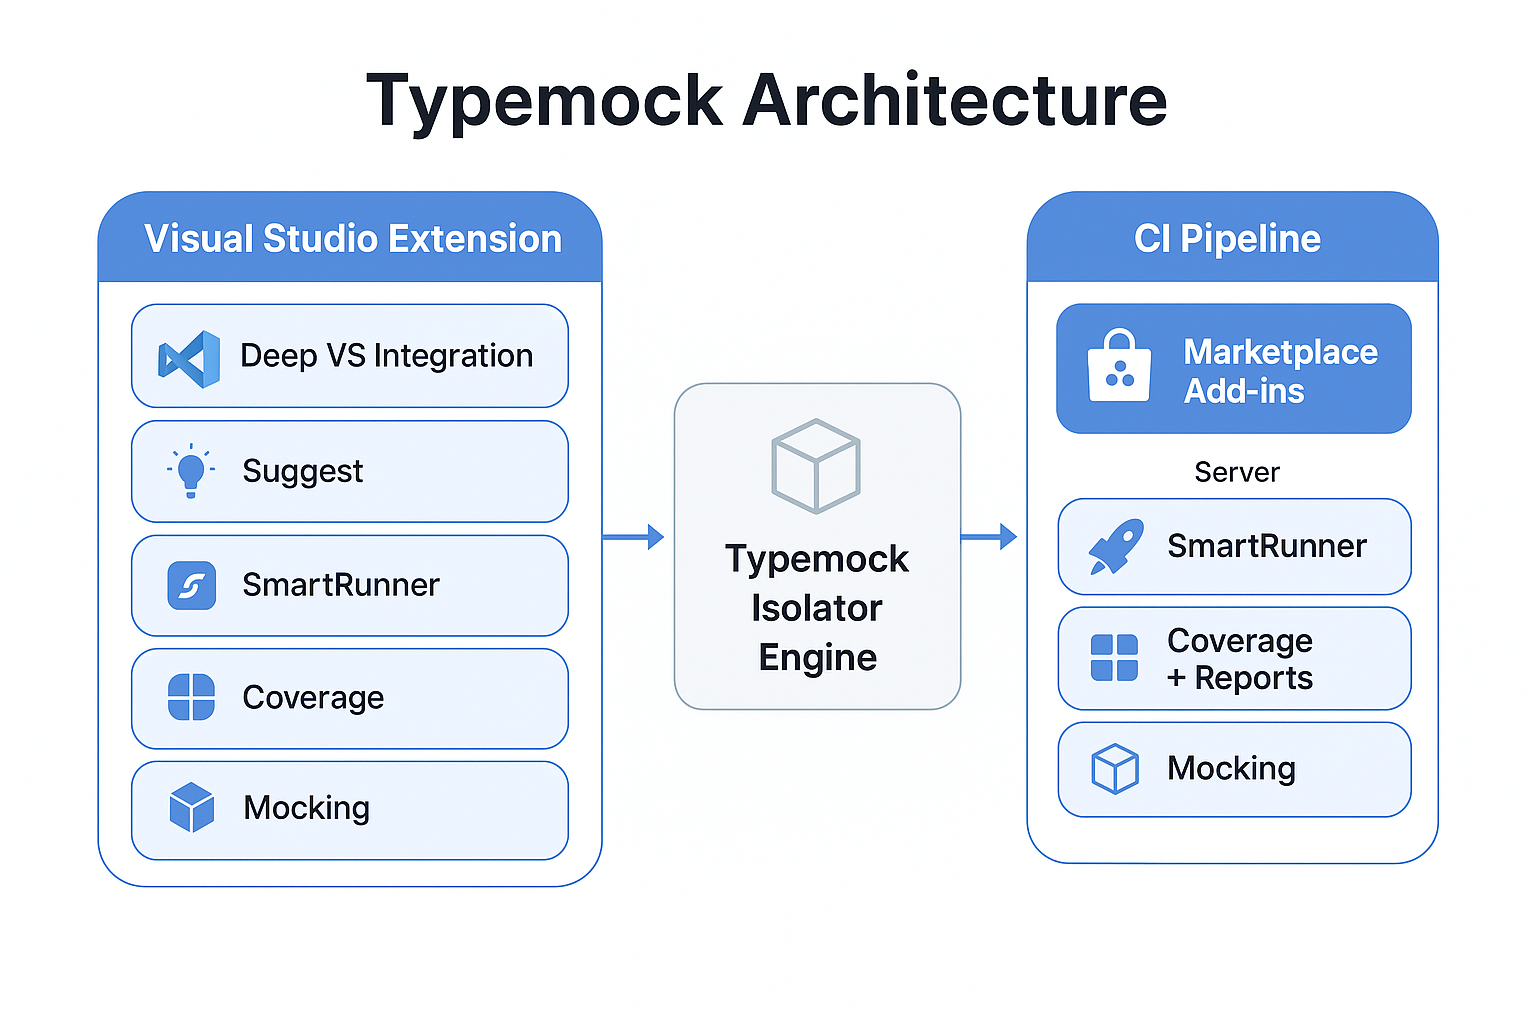Viewport: 1536px width, 1024px height.
Task: Select the Deep VS Integration item
Action: click(x=350, y=356)
